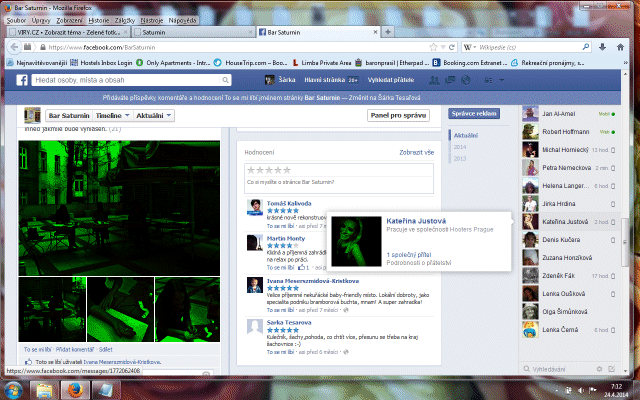Click the Wikipedia search engine icon

[x=468, y=47]
